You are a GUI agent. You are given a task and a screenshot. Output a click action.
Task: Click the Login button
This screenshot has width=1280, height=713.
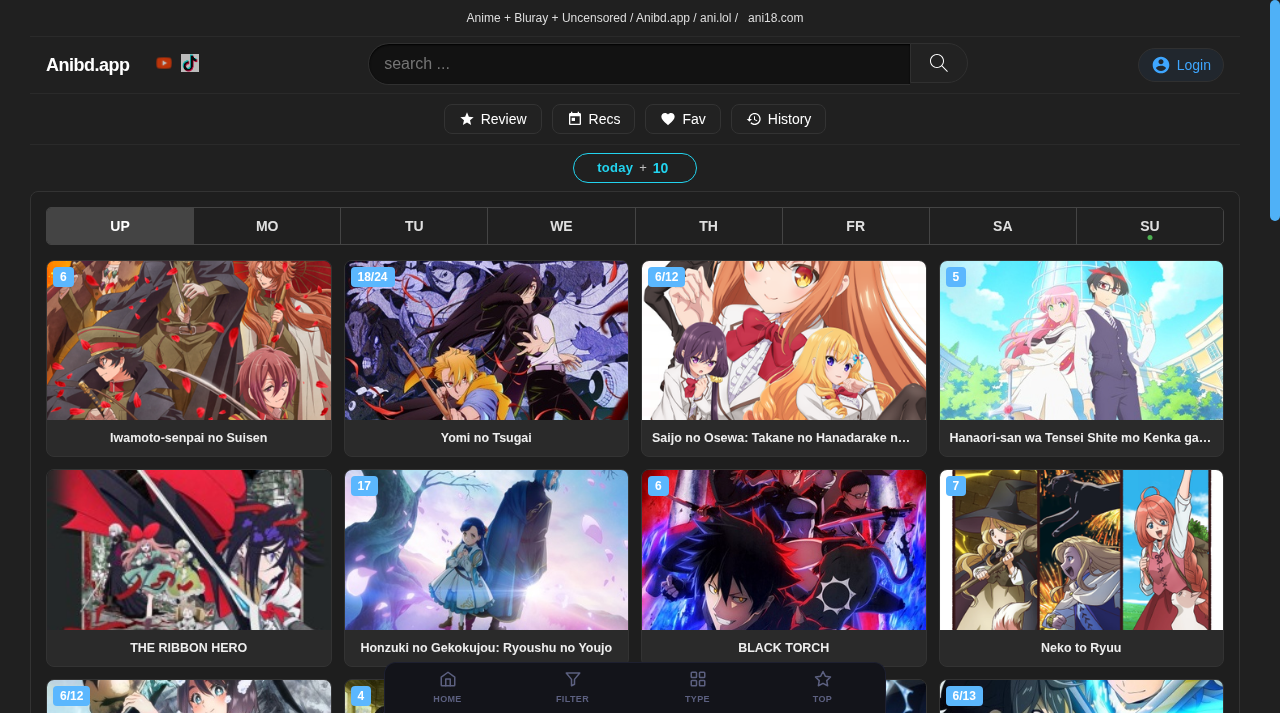pyautogui.click(x=1181, y=65)
